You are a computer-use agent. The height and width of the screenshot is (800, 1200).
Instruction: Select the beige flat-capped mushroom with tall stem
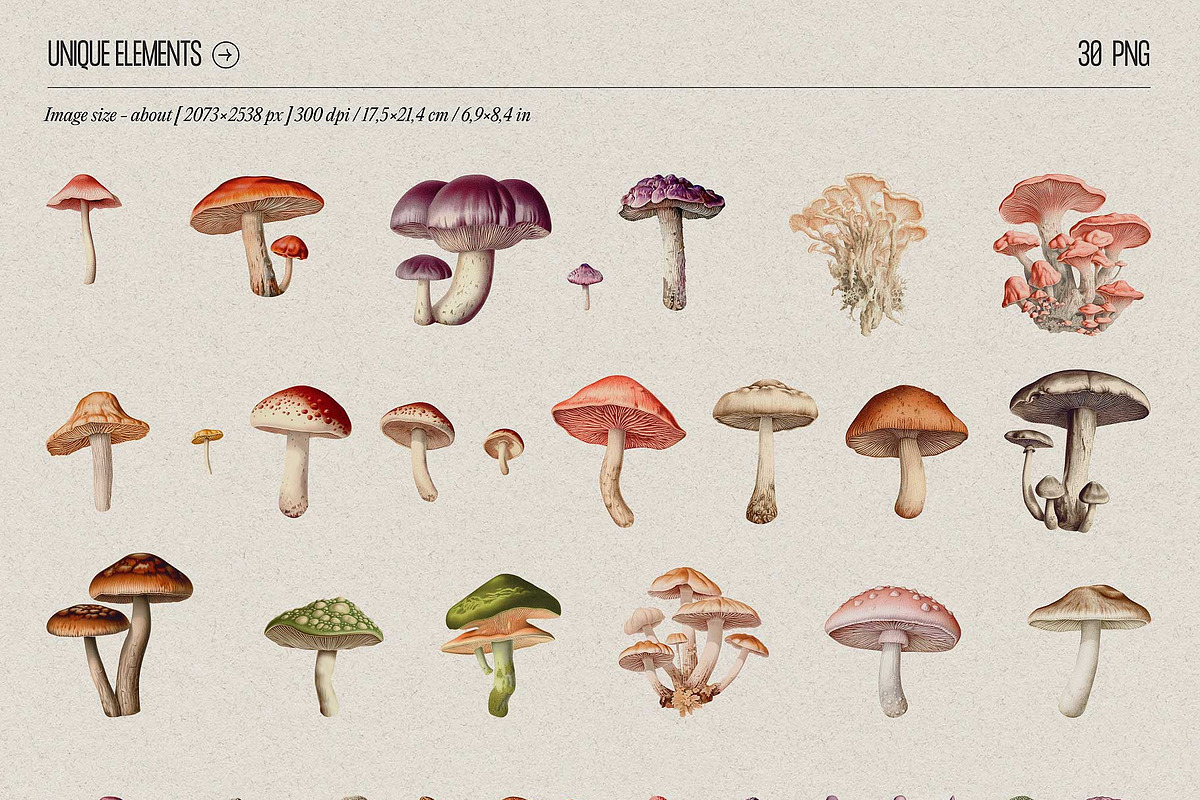coord(765,451)
